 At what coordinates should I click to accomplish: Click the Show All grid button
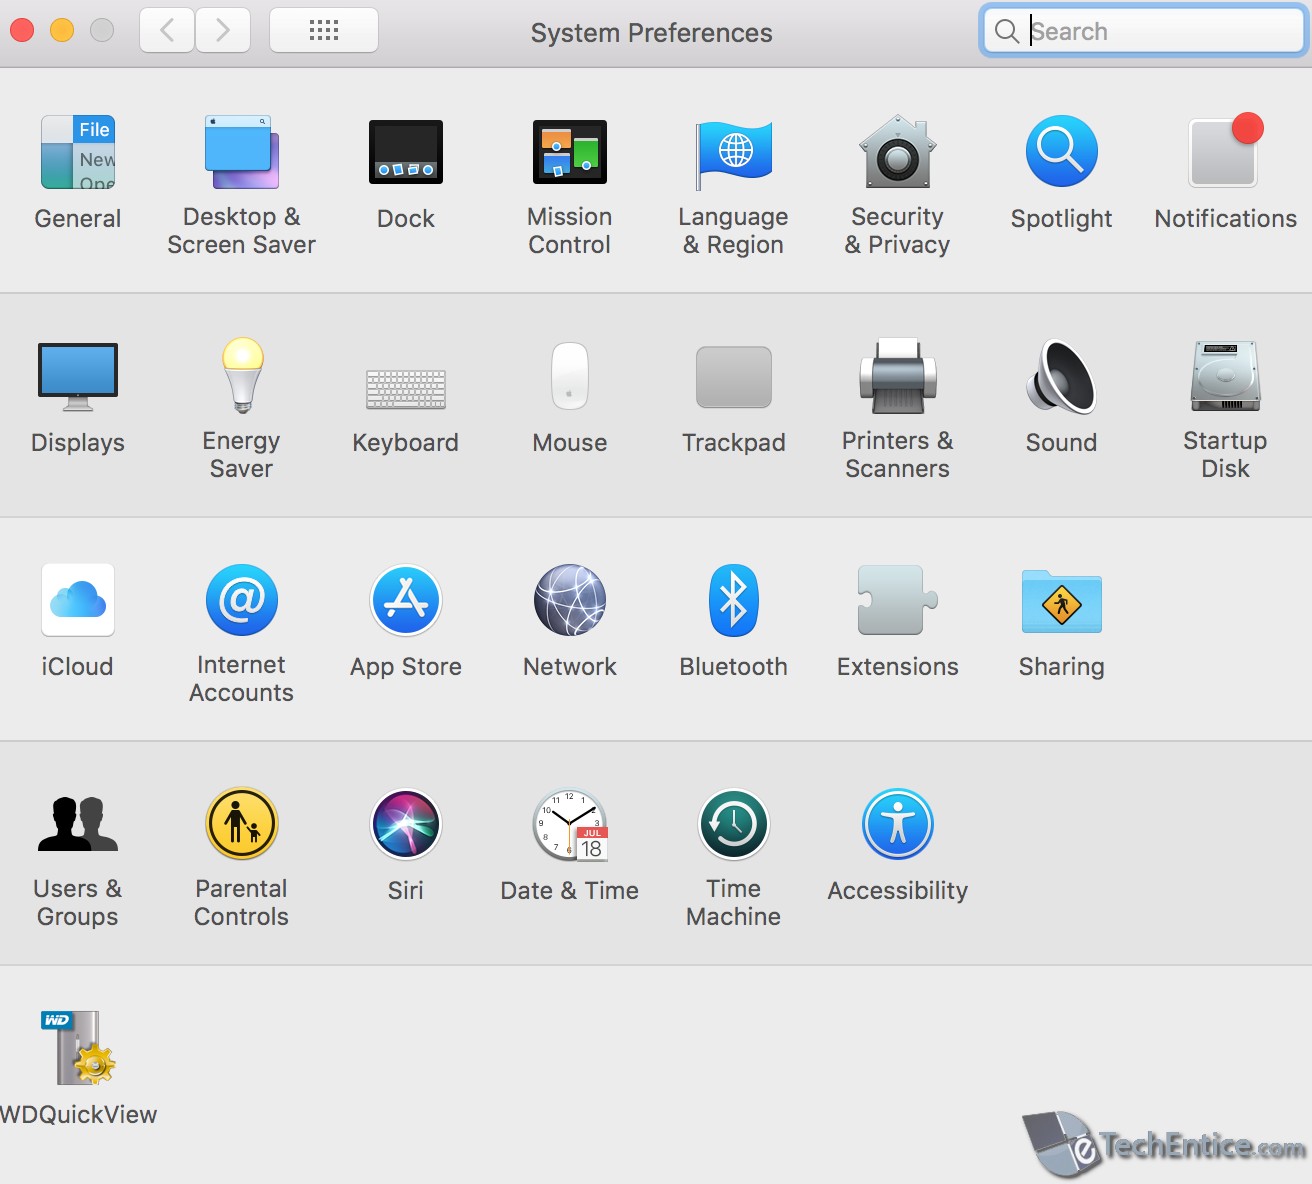pos(324,31)
